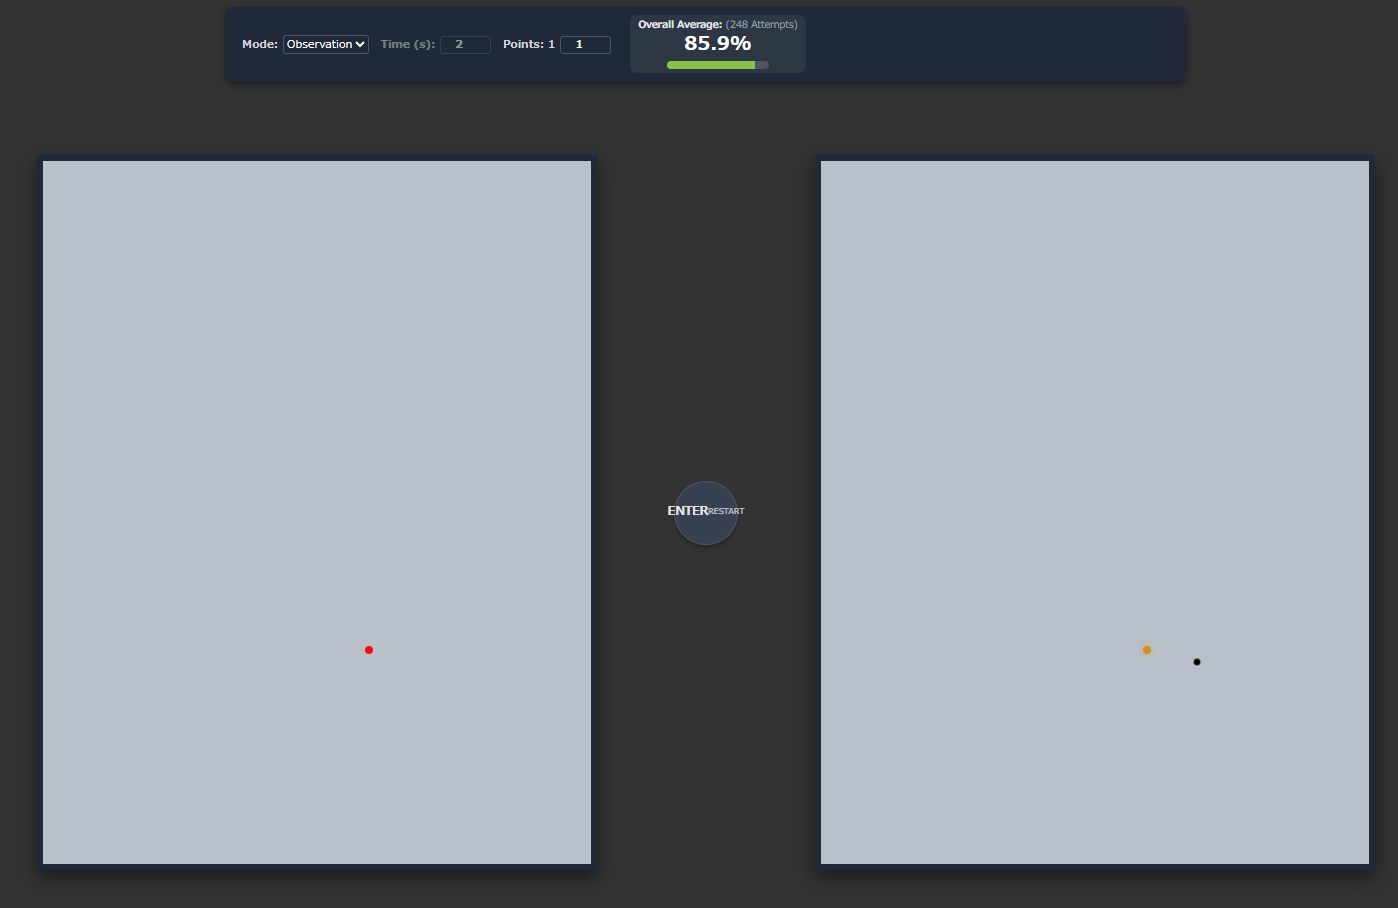Click the "Mode:" label
1398x908 pixels.
[260, 44]
